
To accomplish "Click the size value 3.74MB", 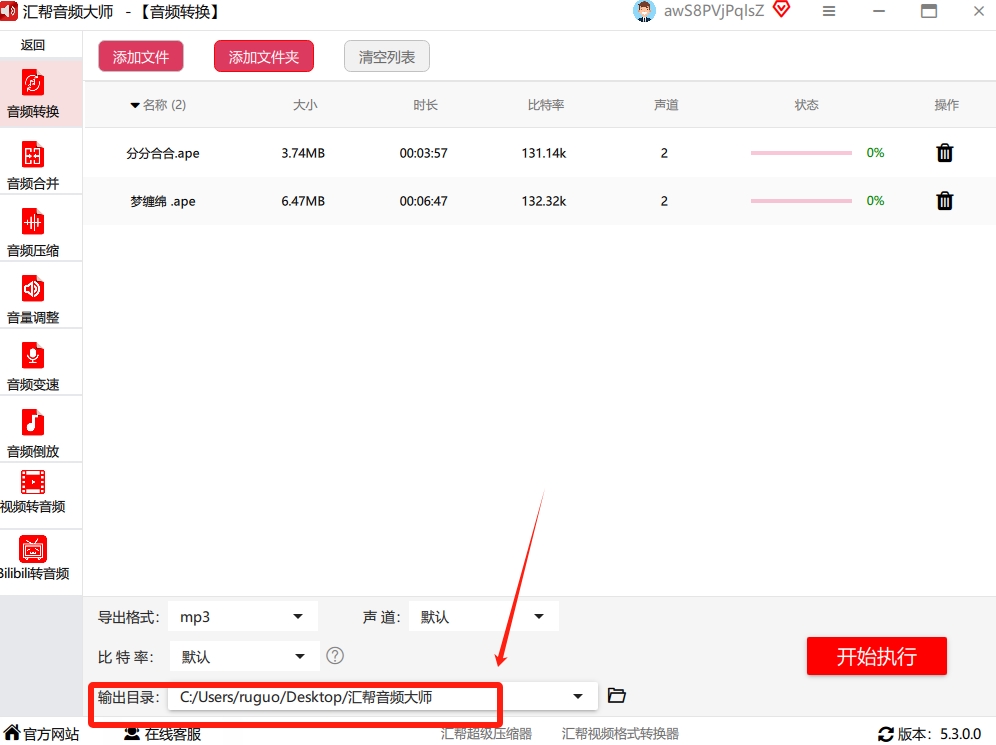I will click(303, 153).
